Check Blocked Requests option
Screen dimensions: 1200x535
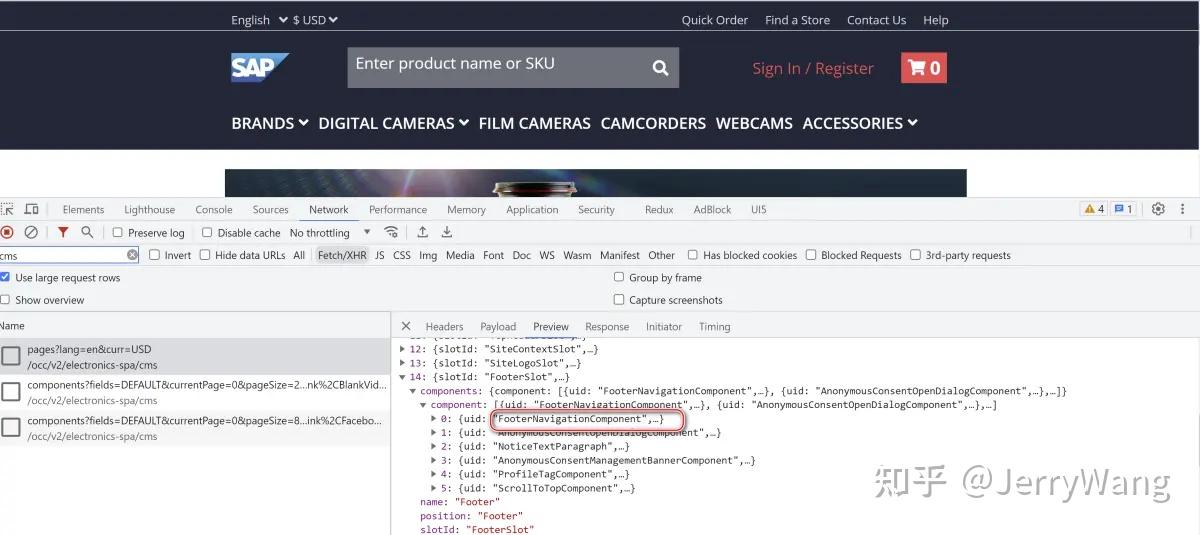pyautogui.click(x=811, y=255)
